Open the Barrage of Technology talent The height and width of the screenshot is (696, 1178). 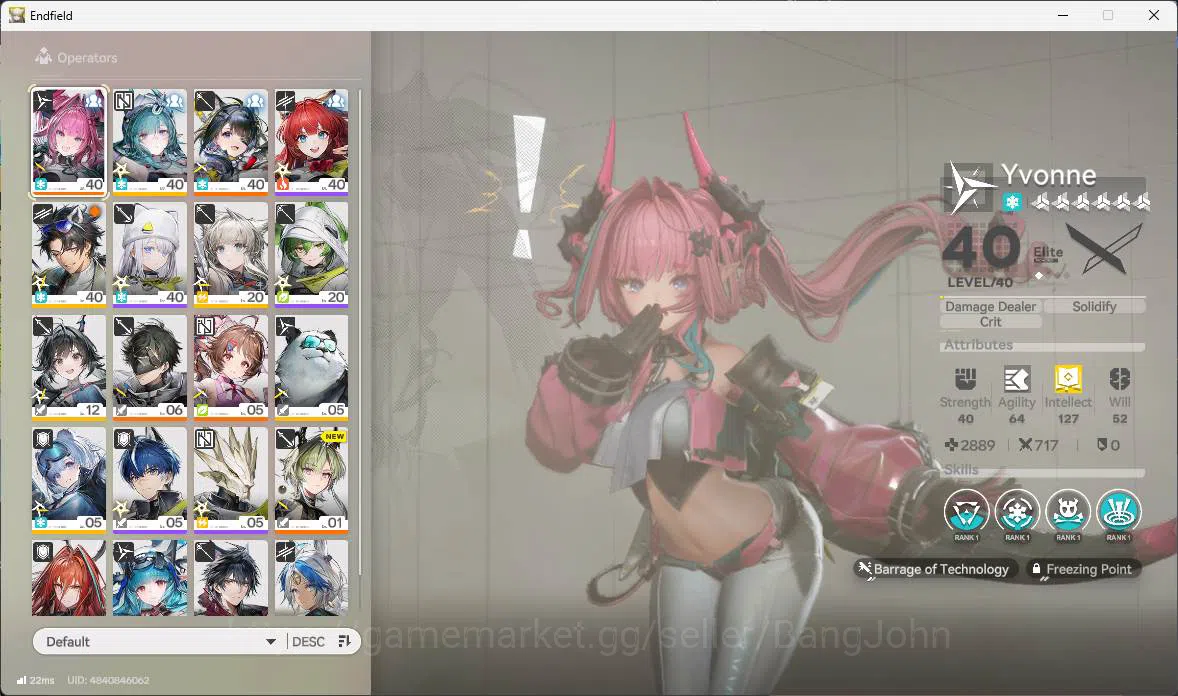click(x=935, y=569)
